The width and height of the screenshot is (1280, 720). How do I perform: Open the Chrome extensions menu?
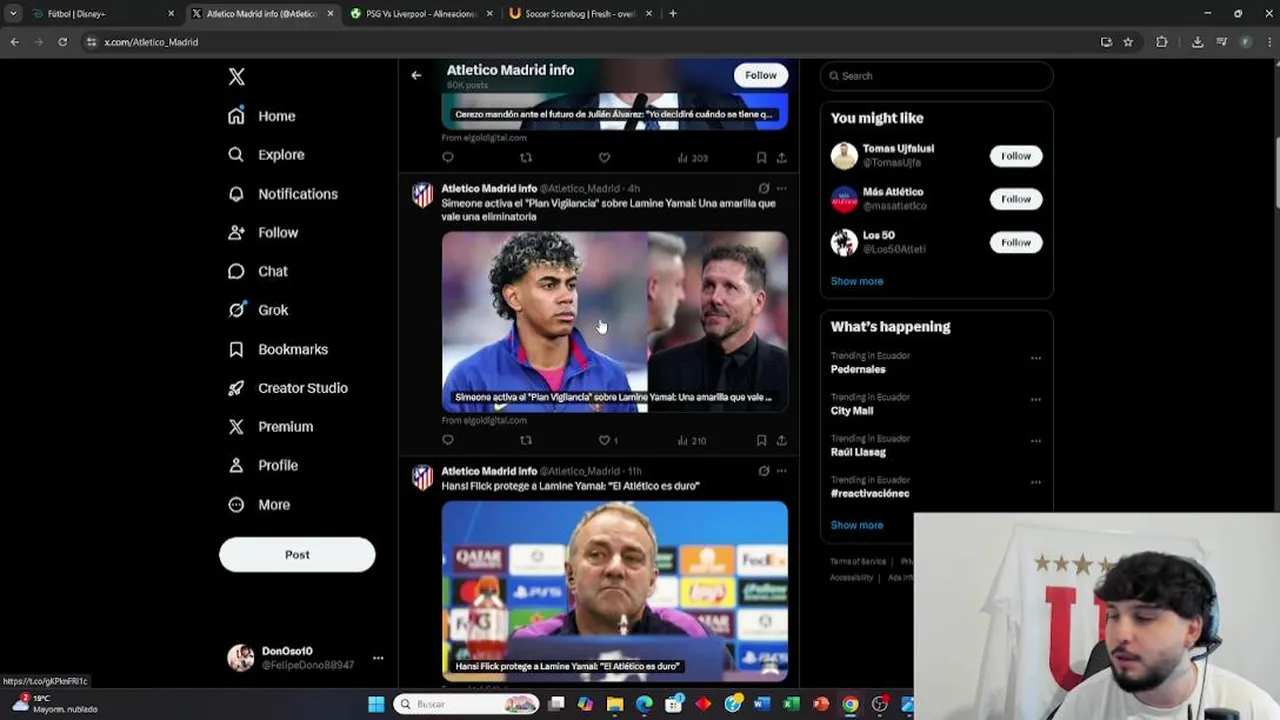[1162, 42]
